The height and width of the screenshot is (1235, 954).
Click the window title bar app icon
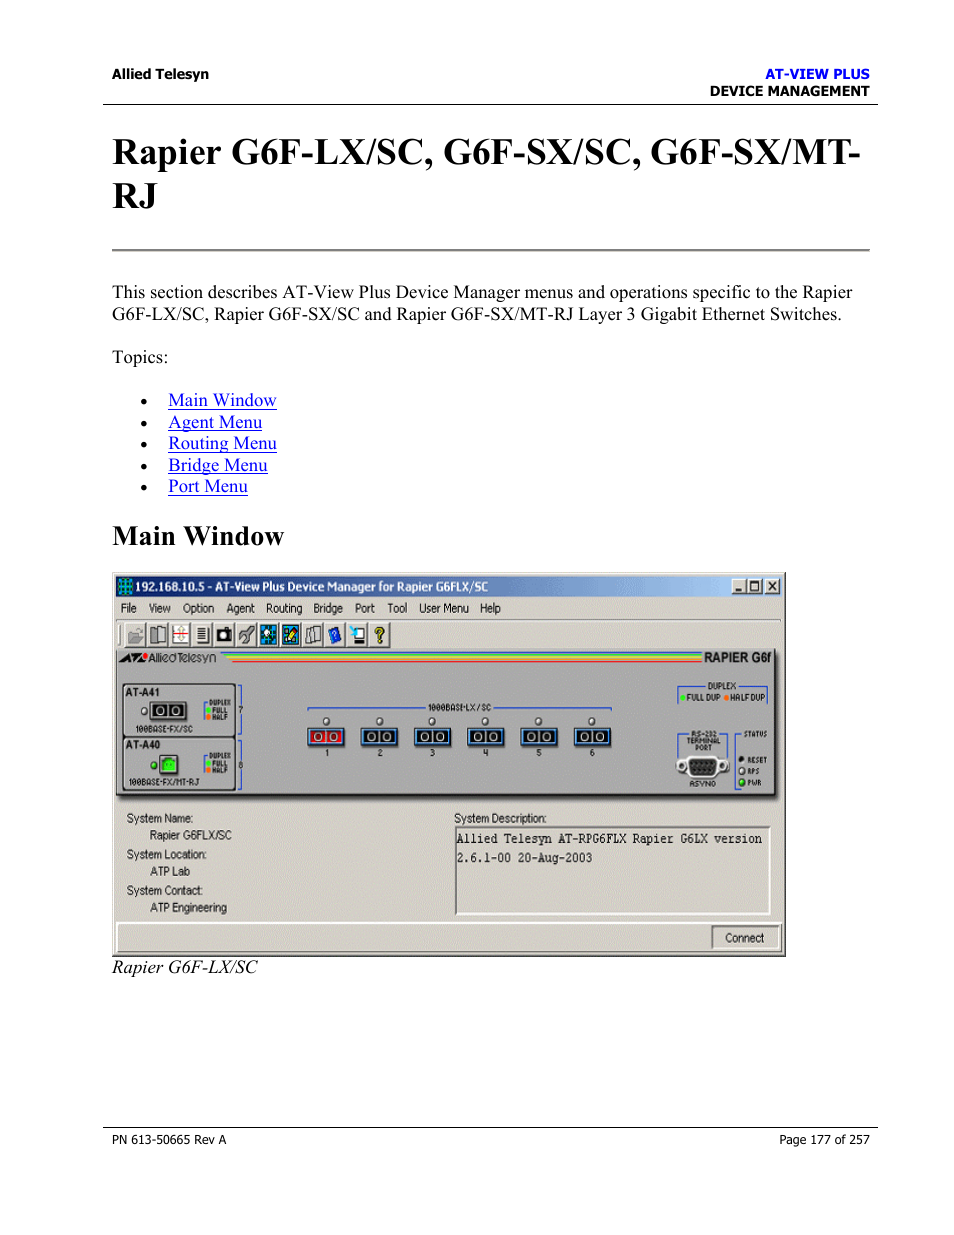(125, 586)
